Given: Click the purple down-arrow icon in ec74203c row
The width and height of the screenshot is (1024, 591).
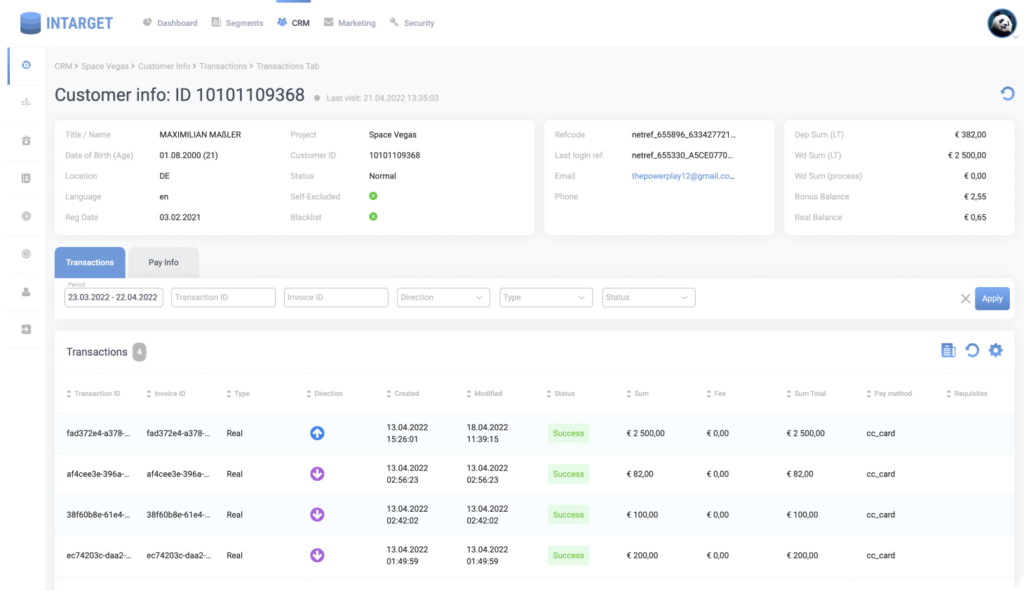Looking at the screenshot, I should pos(317,555).
